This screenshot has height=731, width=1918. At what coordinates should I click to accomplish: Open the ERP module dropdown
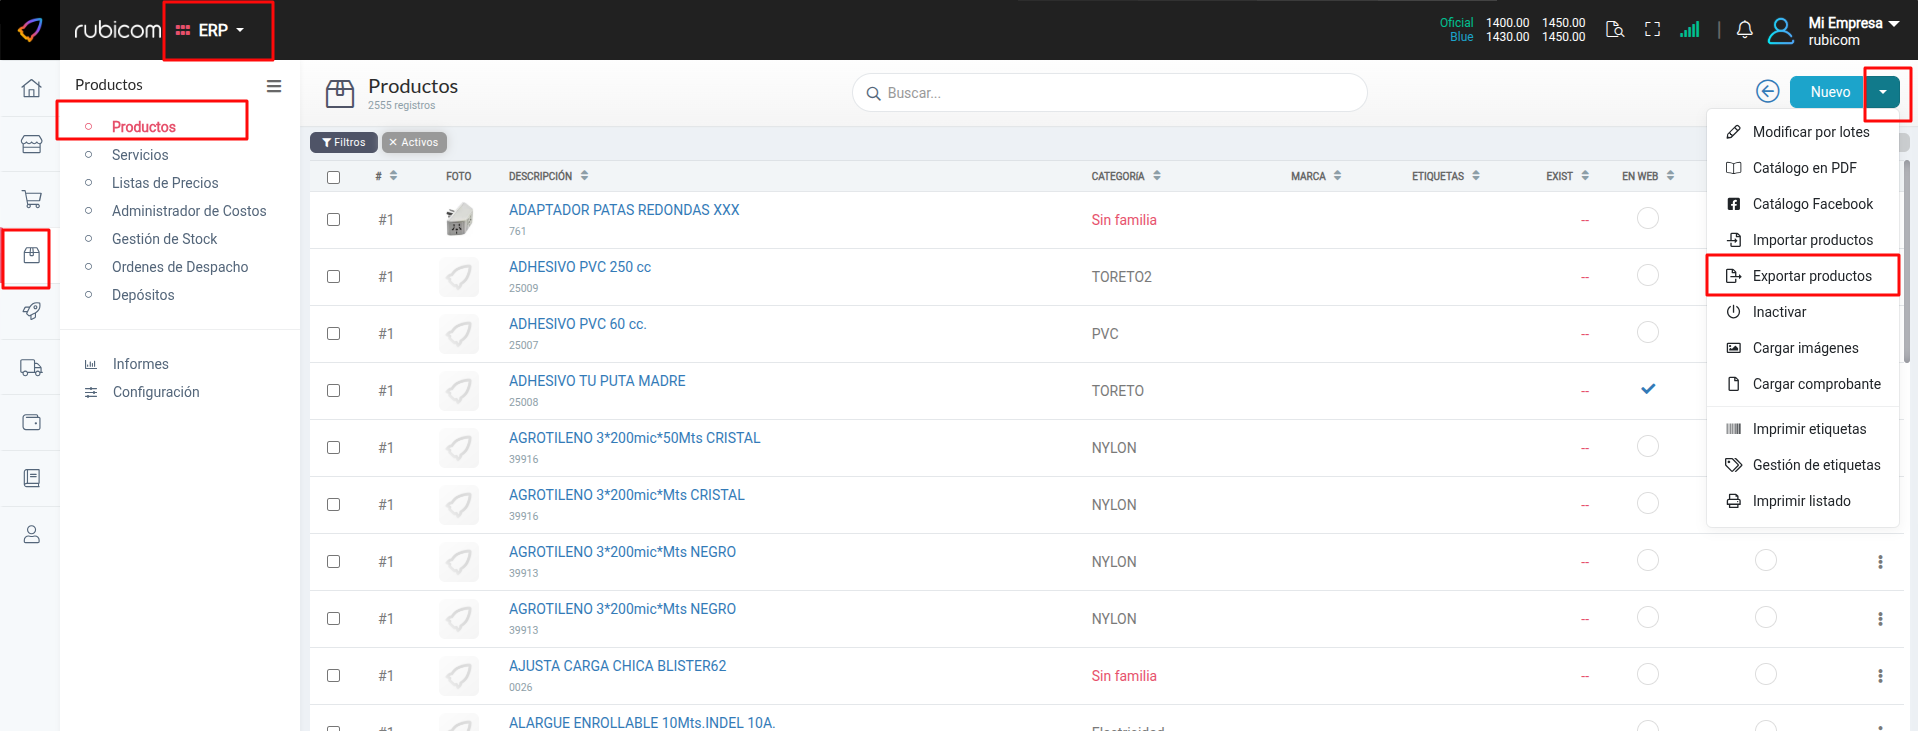211,31
